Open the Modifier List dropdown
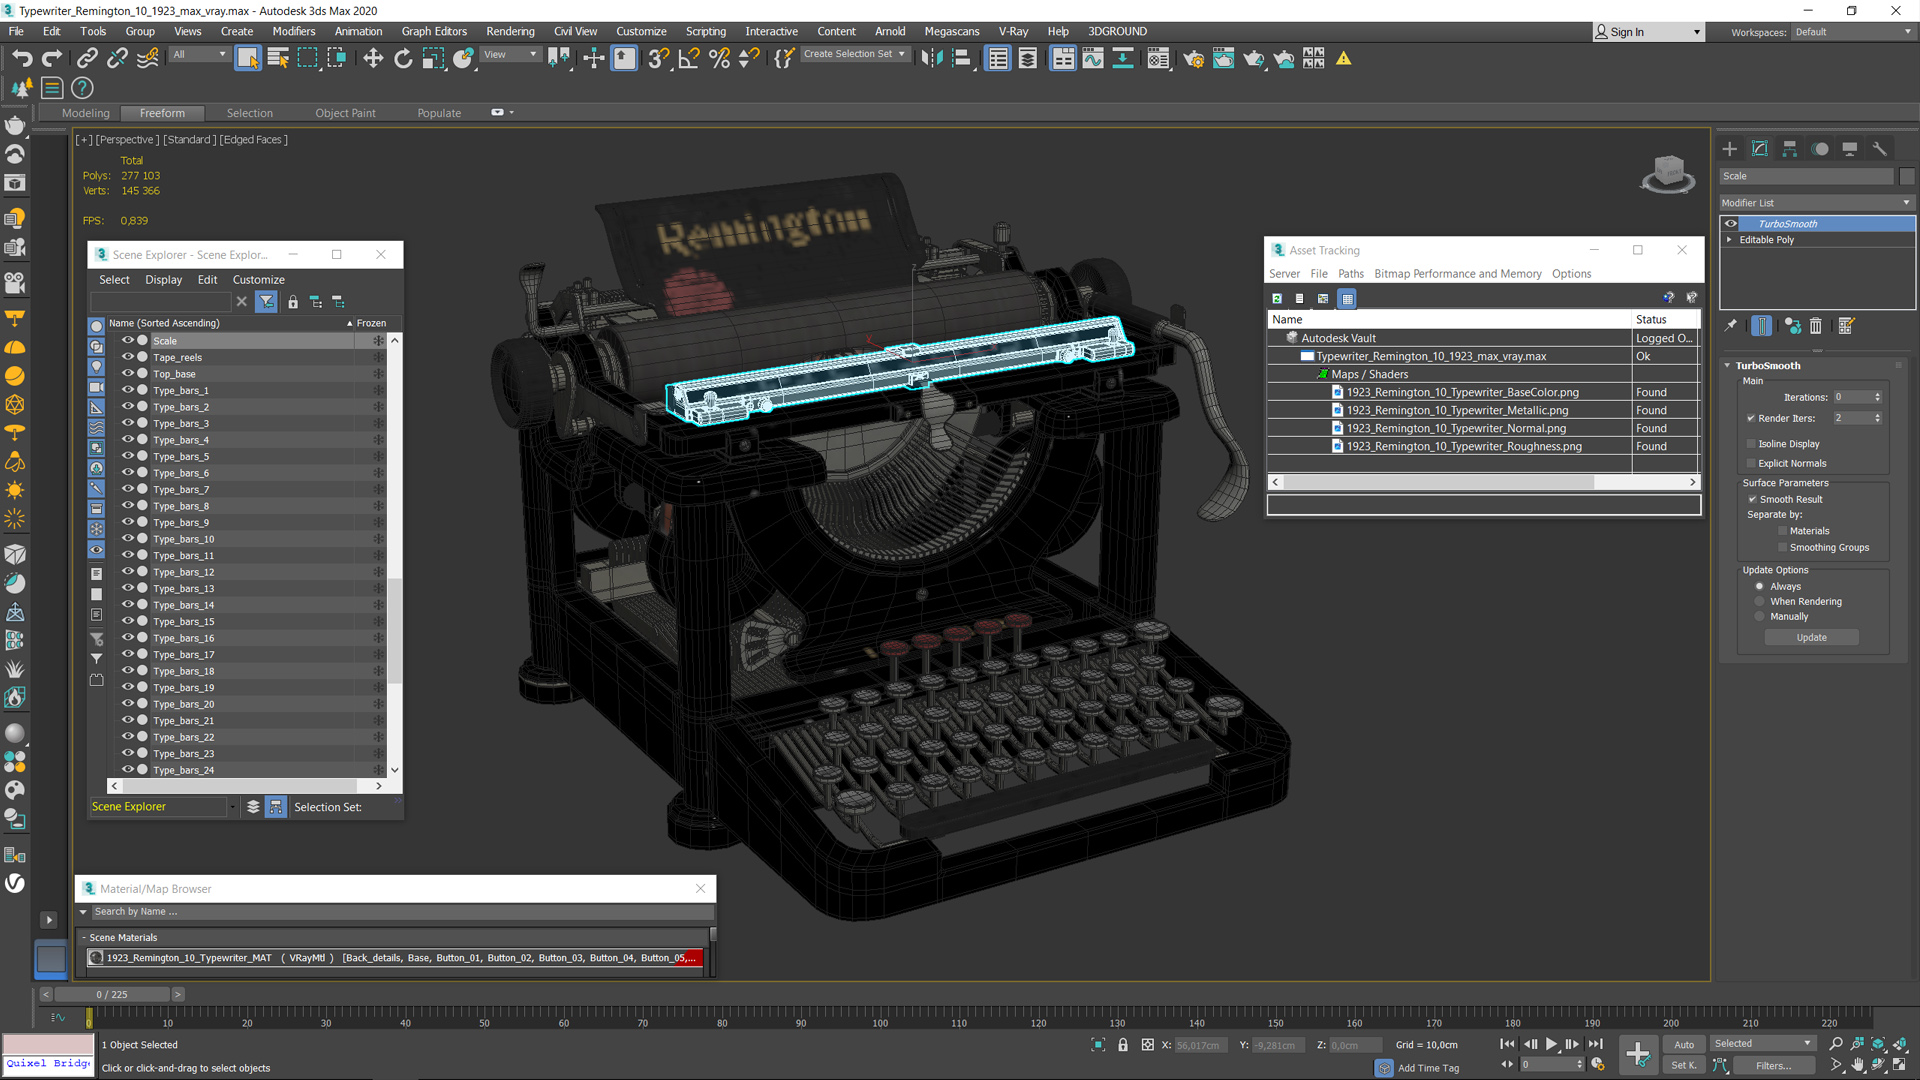 tap(1816, 202)
